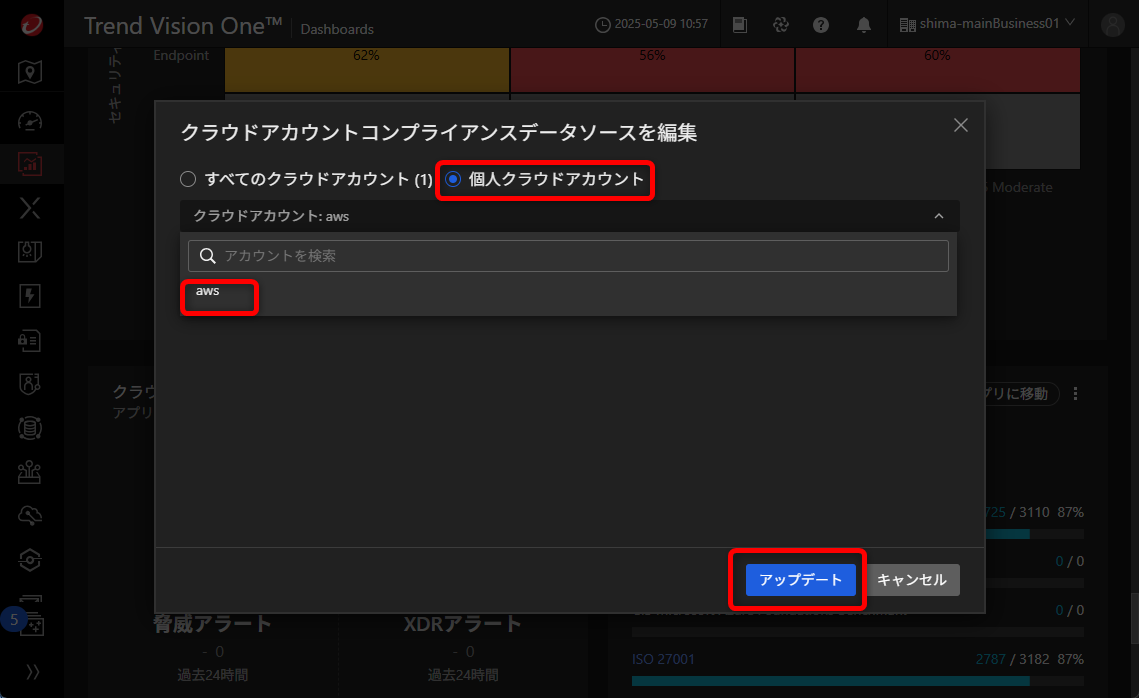This screenshot has height=698, width=1139.
Task: Click the 56% red heatmap cell
Action: (652, 70)
